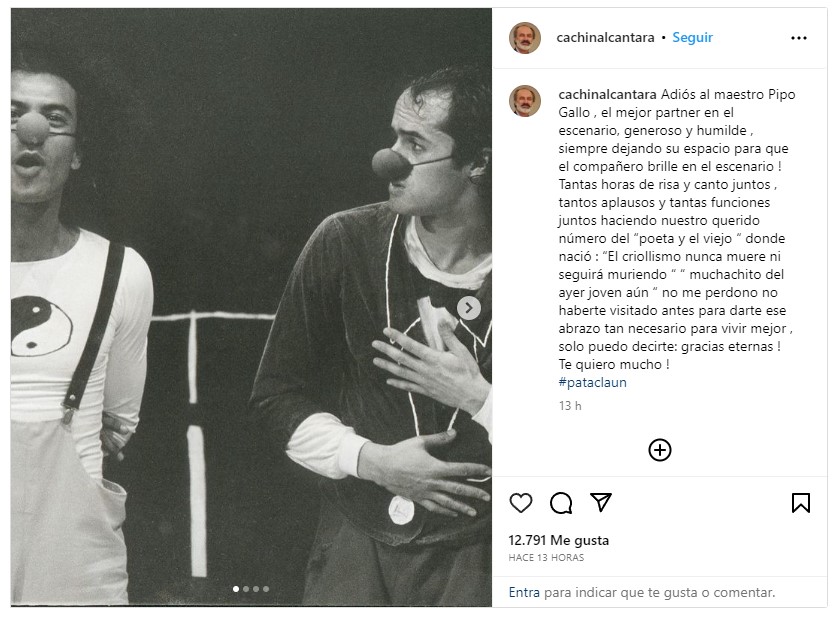Click Entra to log in
Viewport: 836px width, 620px height.
(x=524, y=592)
